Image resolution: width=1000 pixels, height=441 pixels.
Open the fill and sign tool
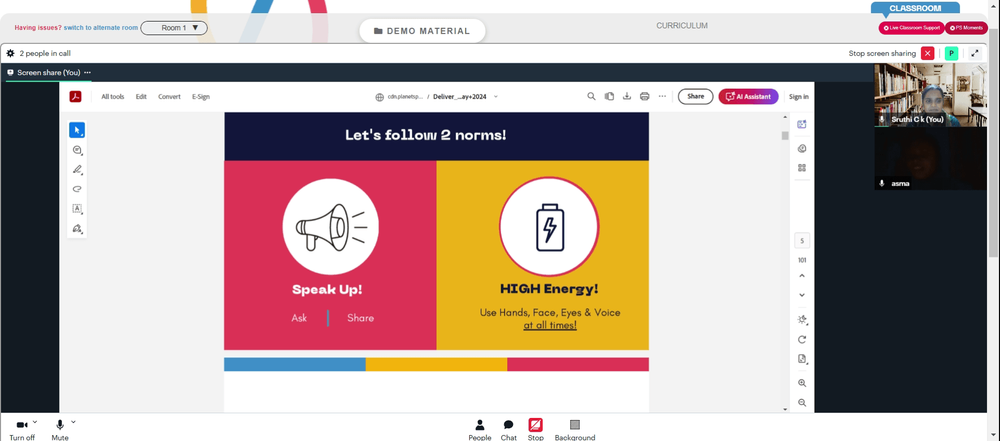(77, 228)
